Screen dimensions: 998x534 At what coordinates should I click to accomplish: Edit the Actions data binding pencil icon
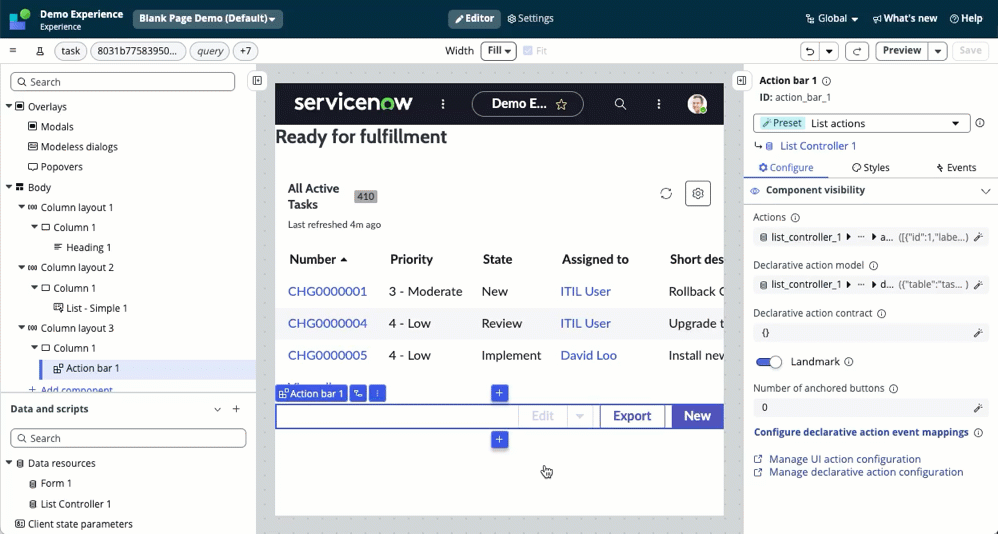(978, 237)
